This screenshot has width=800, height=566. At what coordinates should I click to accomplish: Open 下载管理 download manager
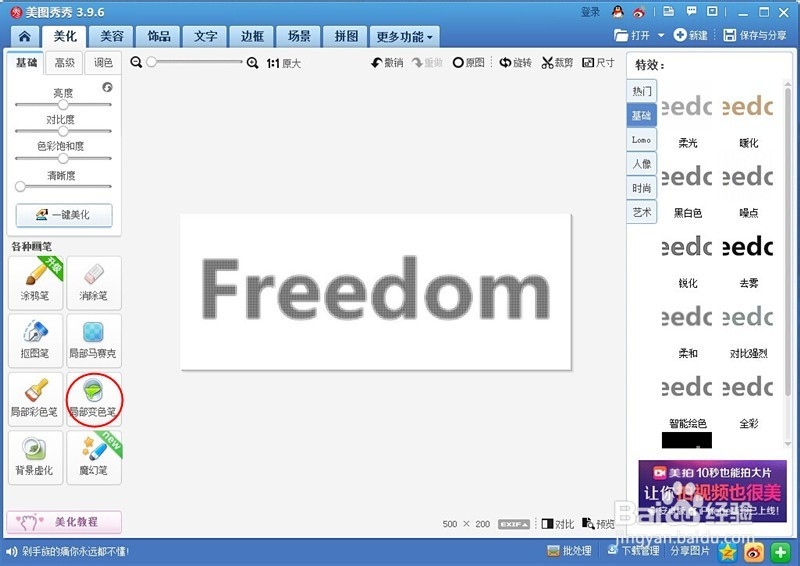[x=634, y=551]
